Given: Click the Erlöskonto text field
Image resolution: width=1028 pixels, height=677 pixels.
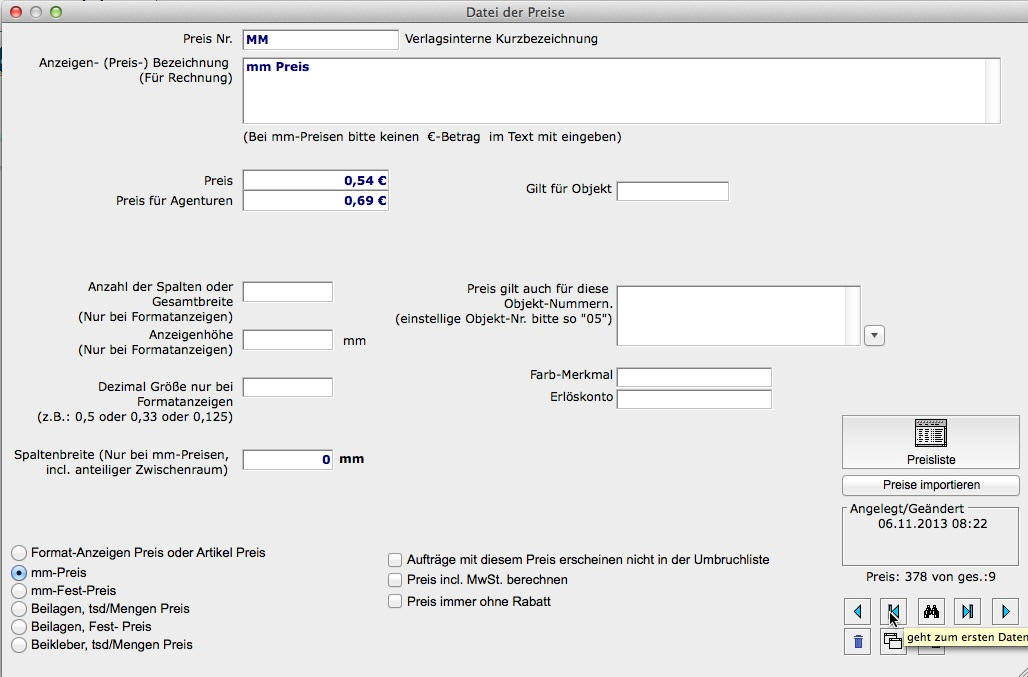Looking at the screenshot, I should point(694,399).
